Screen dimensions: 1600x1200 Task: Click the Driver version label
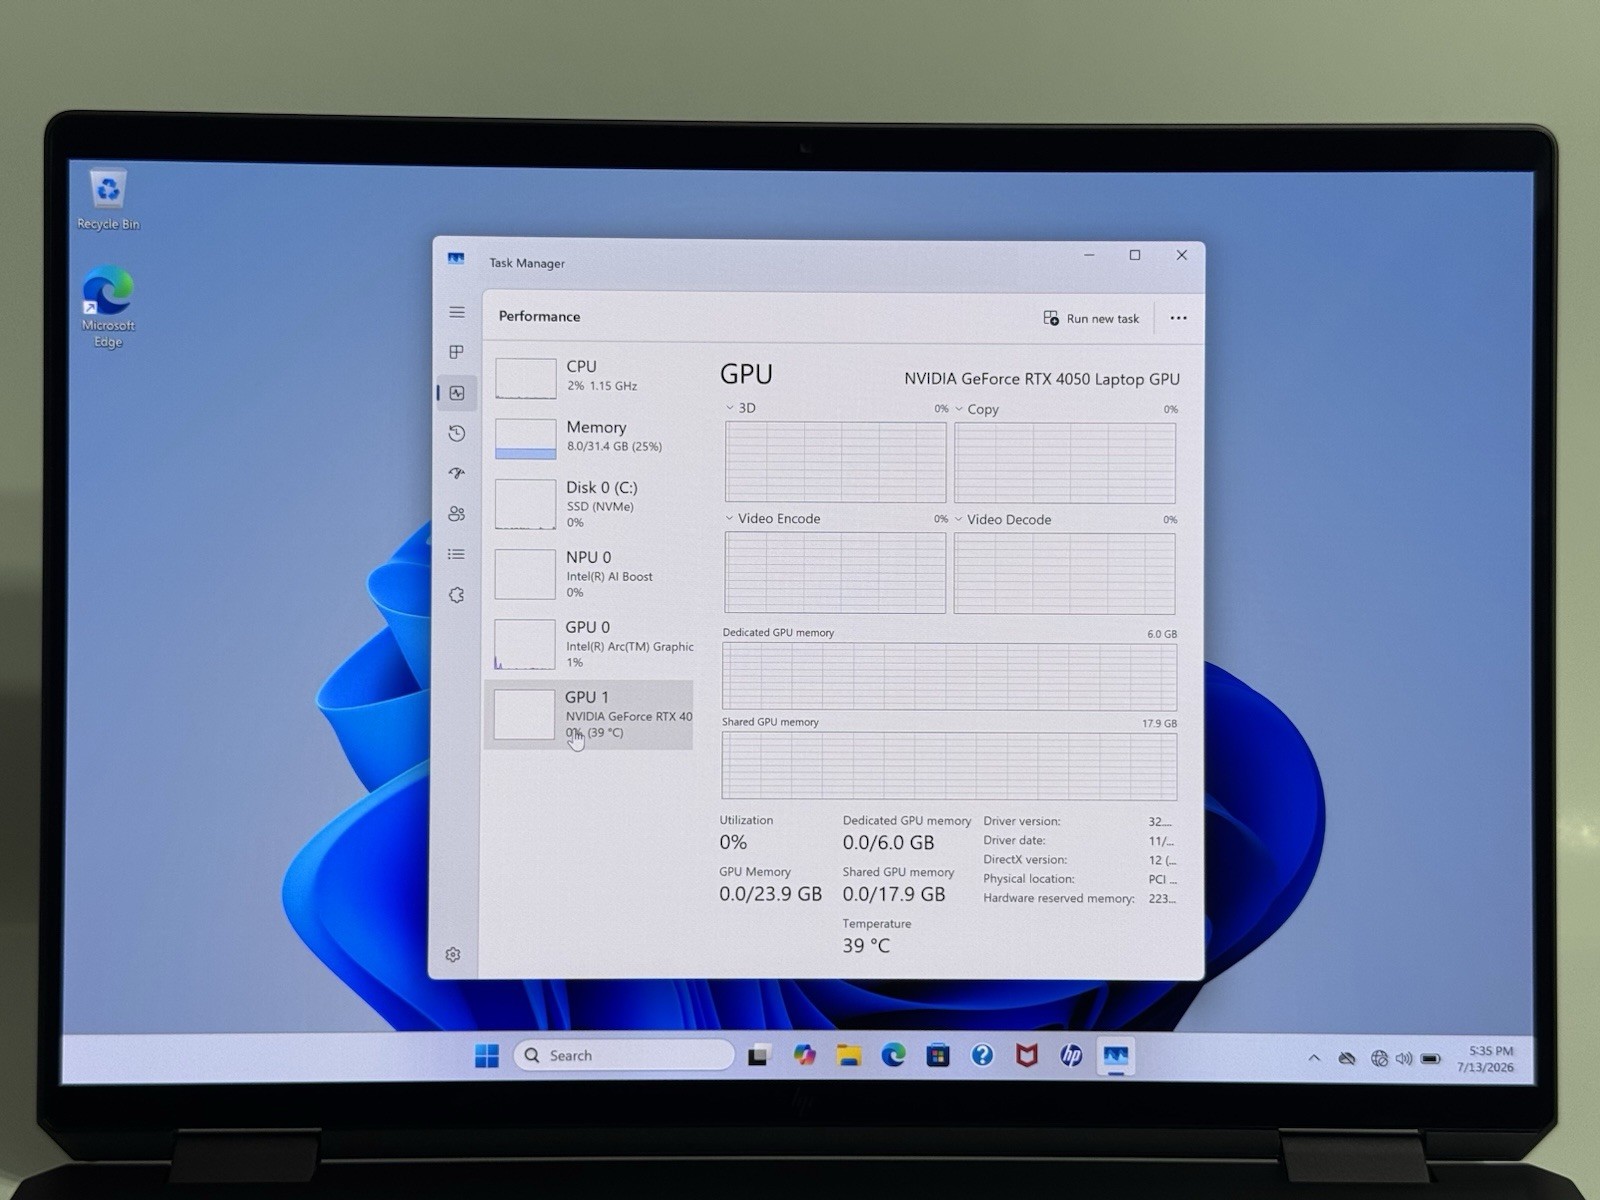(1021, 821)
